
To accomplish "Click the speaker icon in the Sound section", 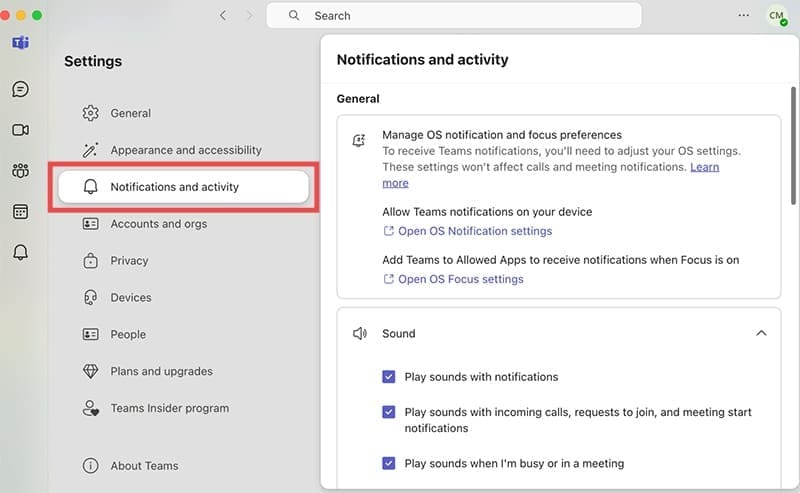I will click(x=360, y=333).
